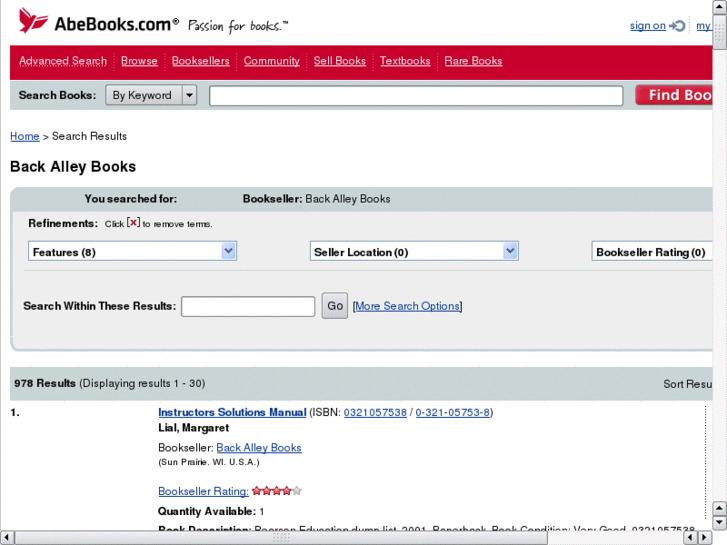Click the Sun Prairie, WI location text
This screenshot has width=727, height=545.
tap(209, 462)
